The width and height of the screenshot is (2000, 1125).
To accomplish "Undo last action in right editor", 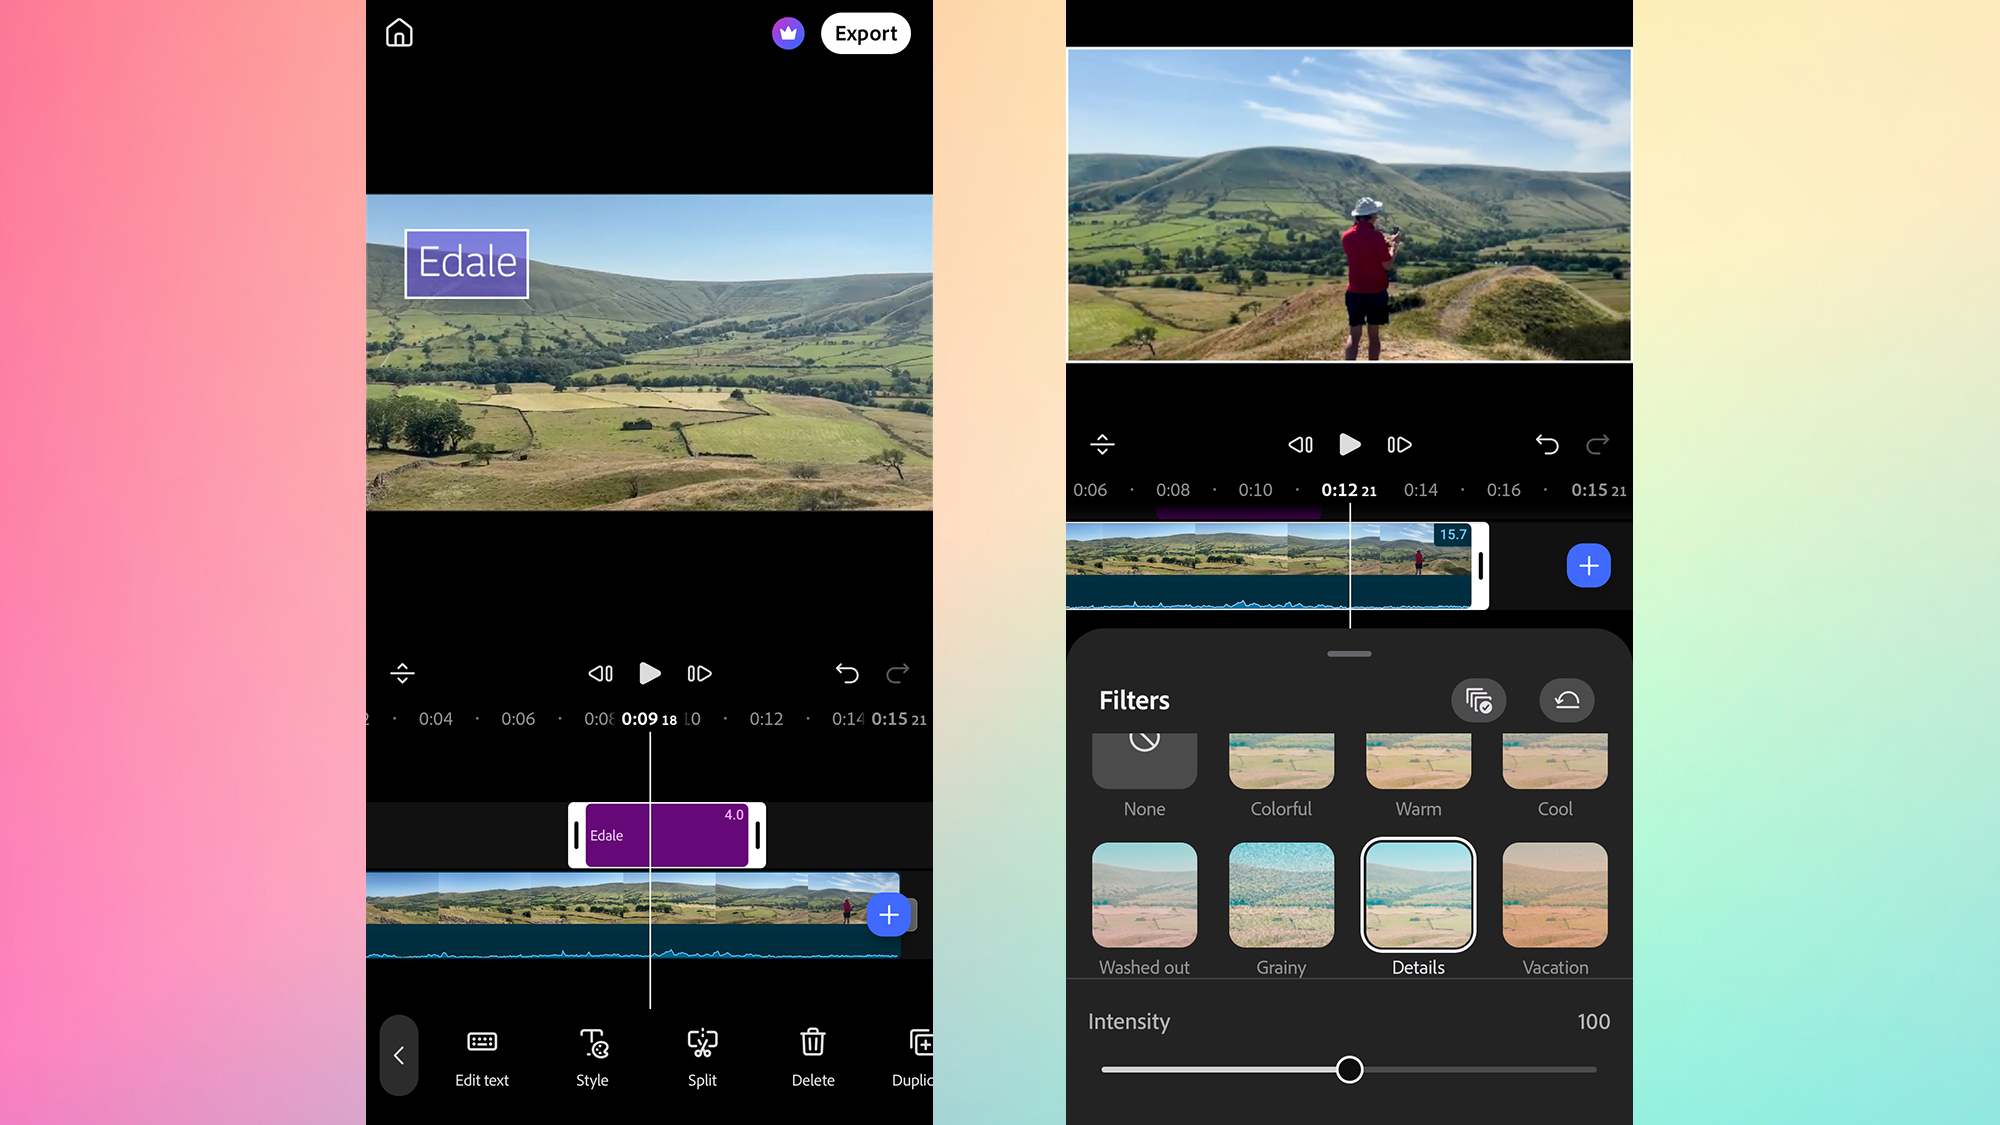I will point(1547,444).
